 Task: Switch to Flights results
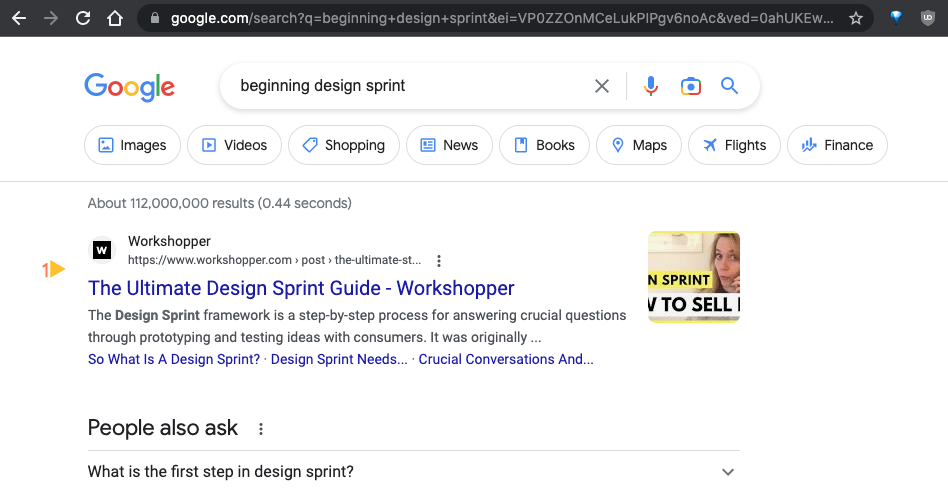pyautogui.click(x=735, y=145)
